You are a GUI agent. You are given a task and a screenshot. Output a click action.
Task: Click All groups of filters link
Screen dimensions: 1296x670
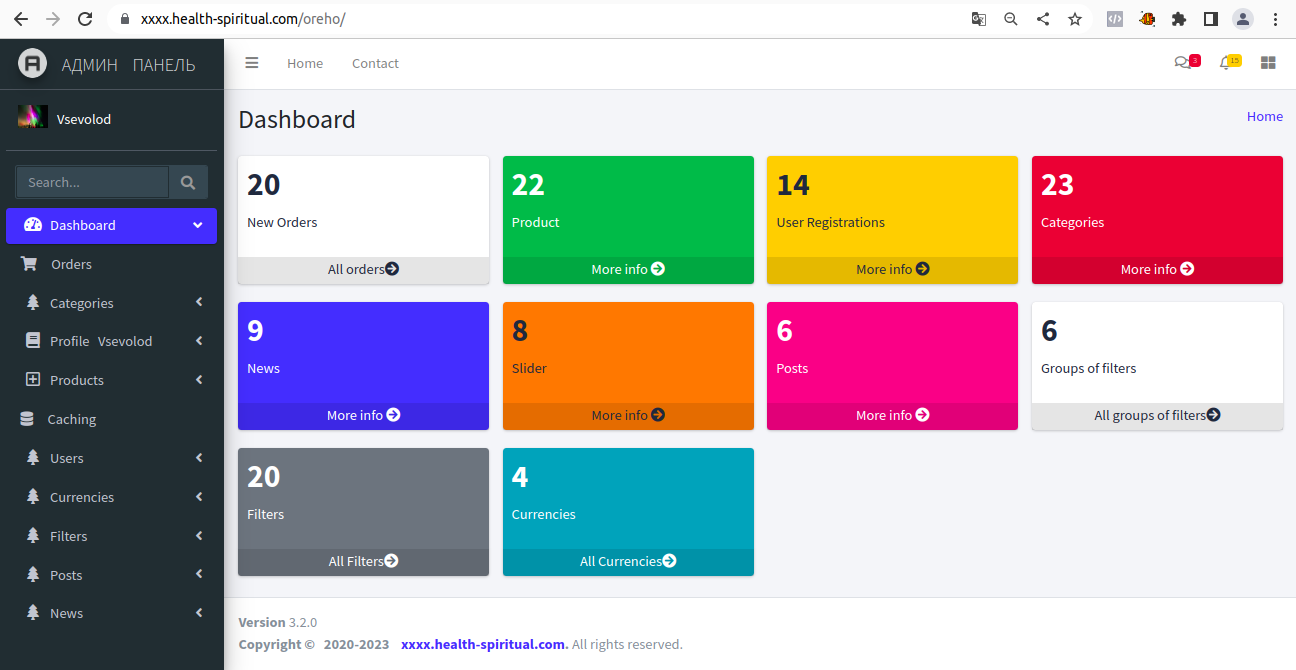[x=1157, y=415]
